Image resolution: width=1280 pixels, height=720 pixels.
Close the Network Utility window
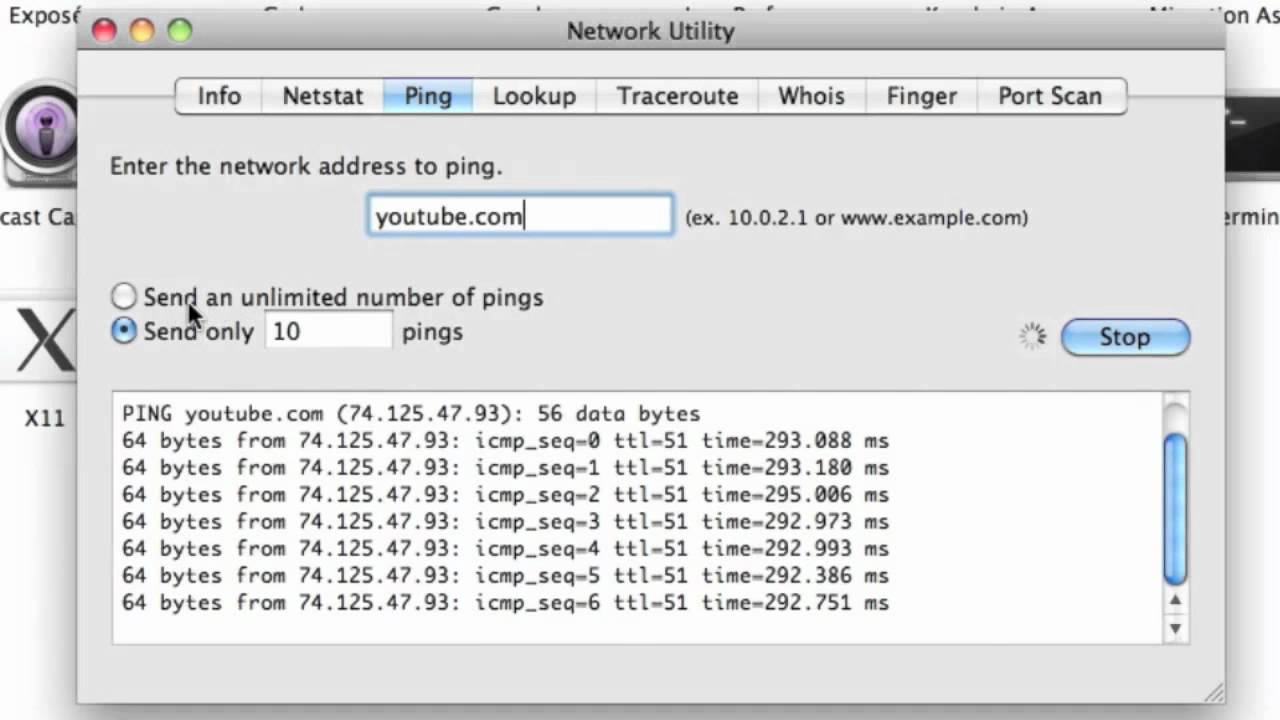[104, 31]
